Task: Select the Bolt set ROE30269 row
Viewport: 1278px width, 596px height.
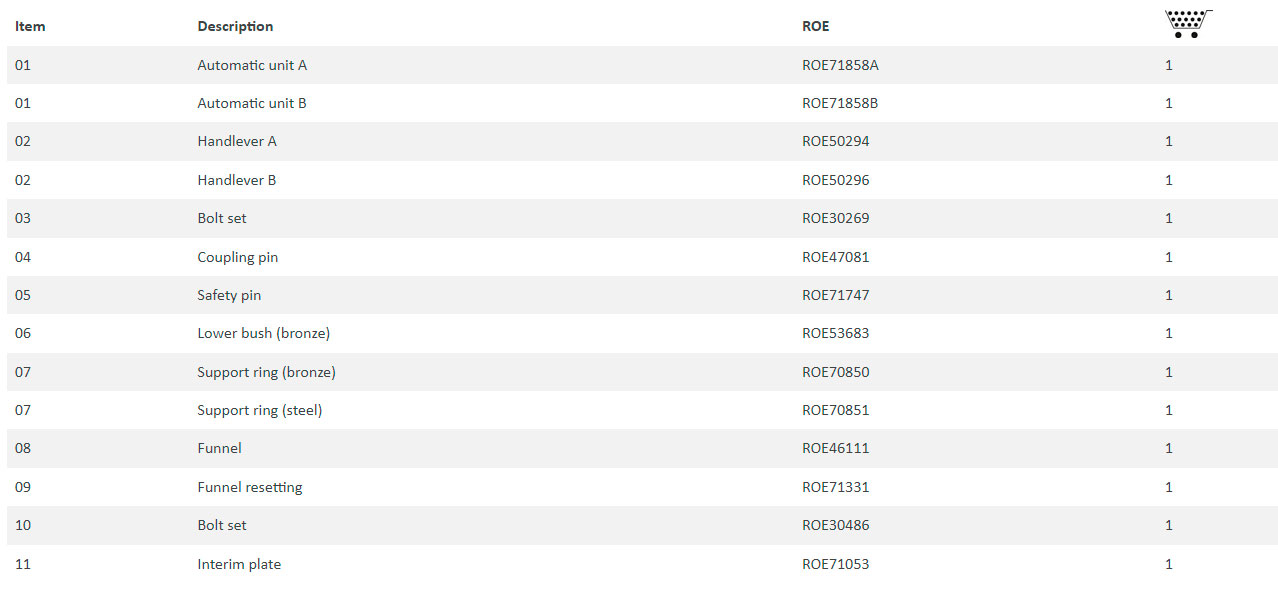Action: (x=642, y=218)
